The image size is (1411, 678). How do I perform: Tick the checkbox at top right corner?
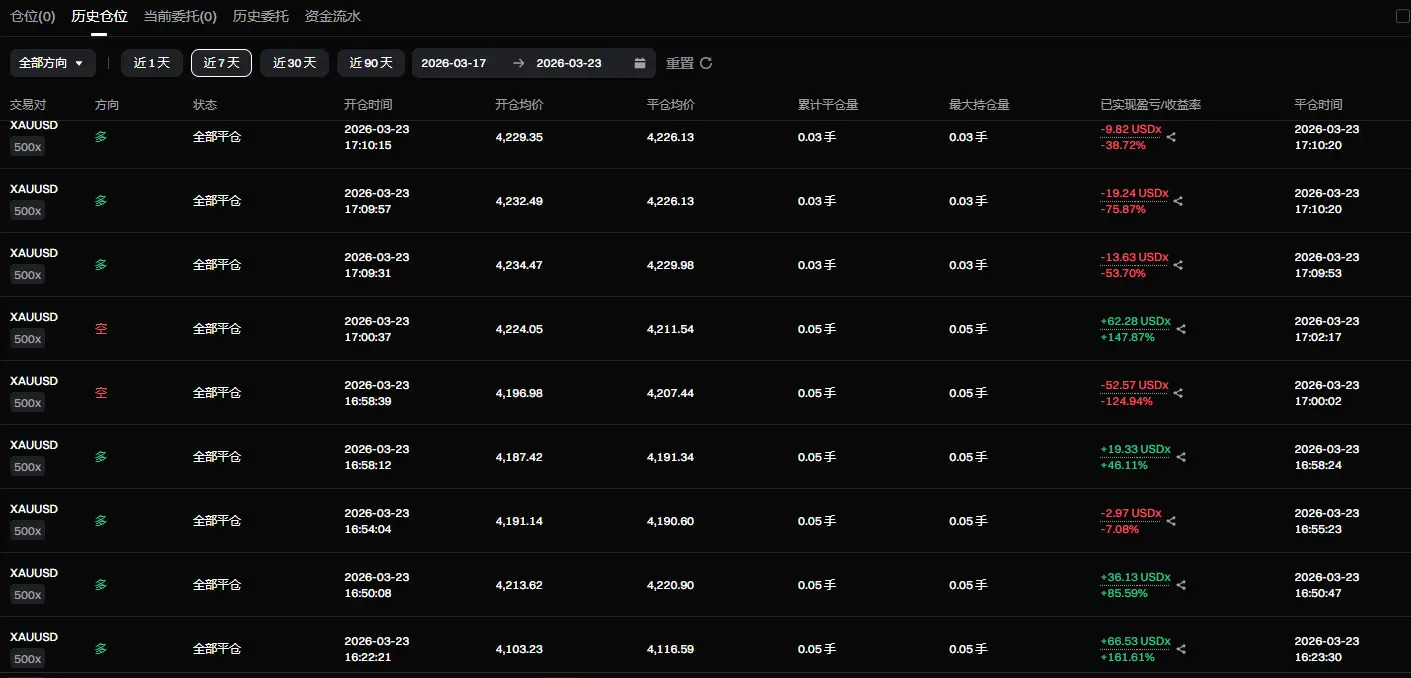pos(1401,16)
